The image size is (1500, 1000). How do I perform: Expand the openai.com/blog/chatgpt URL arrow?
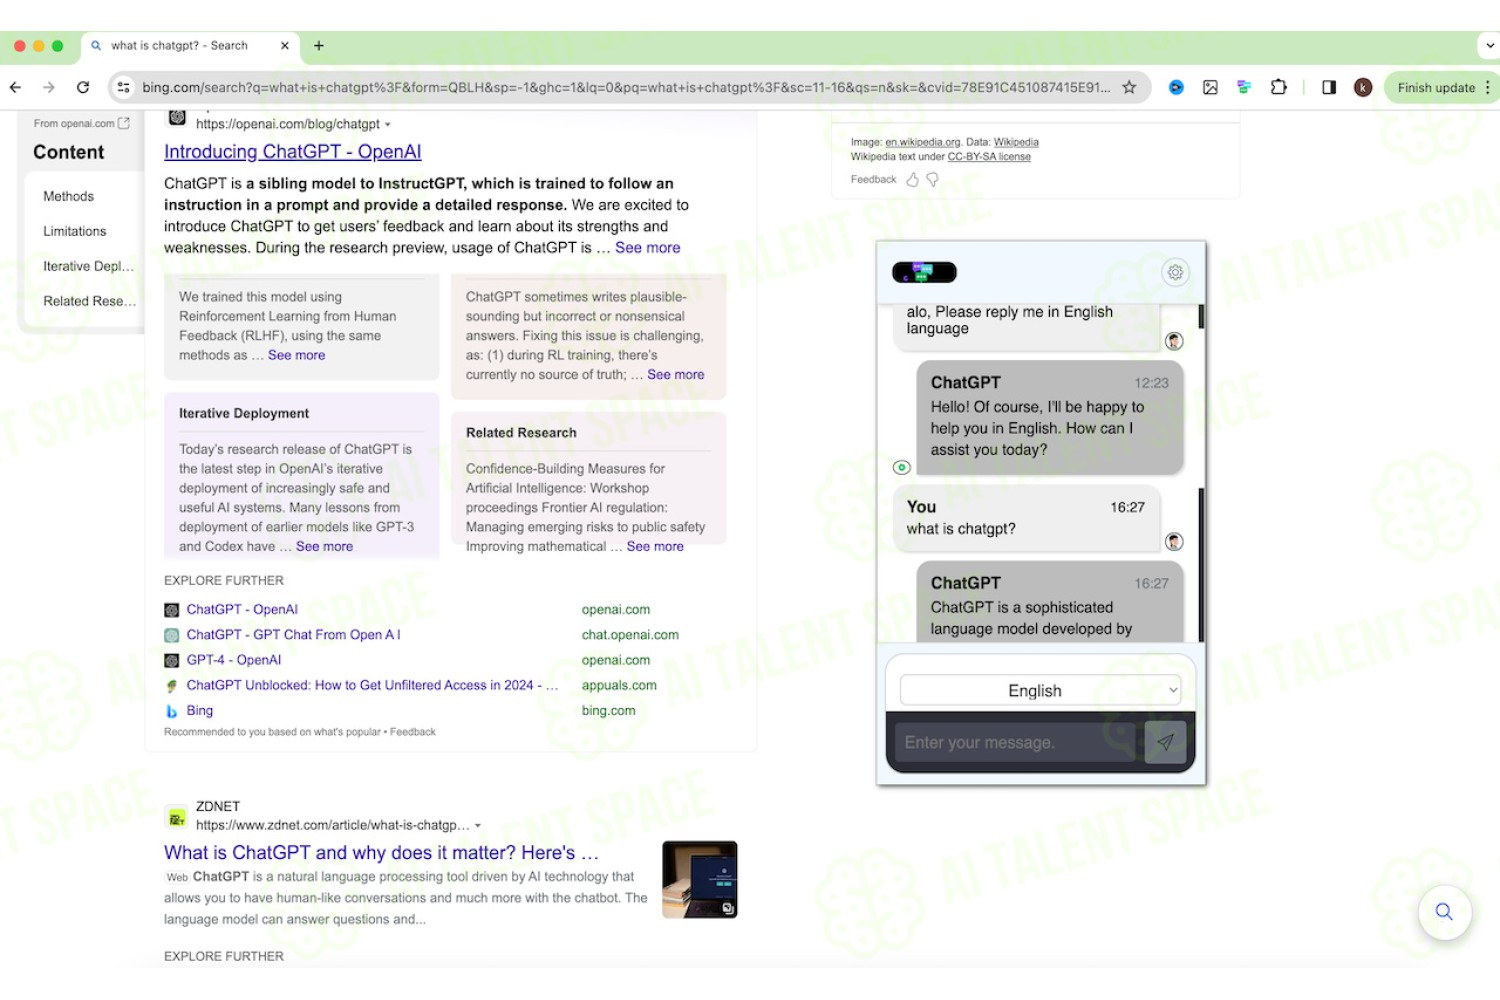click(x=388, y=124)
